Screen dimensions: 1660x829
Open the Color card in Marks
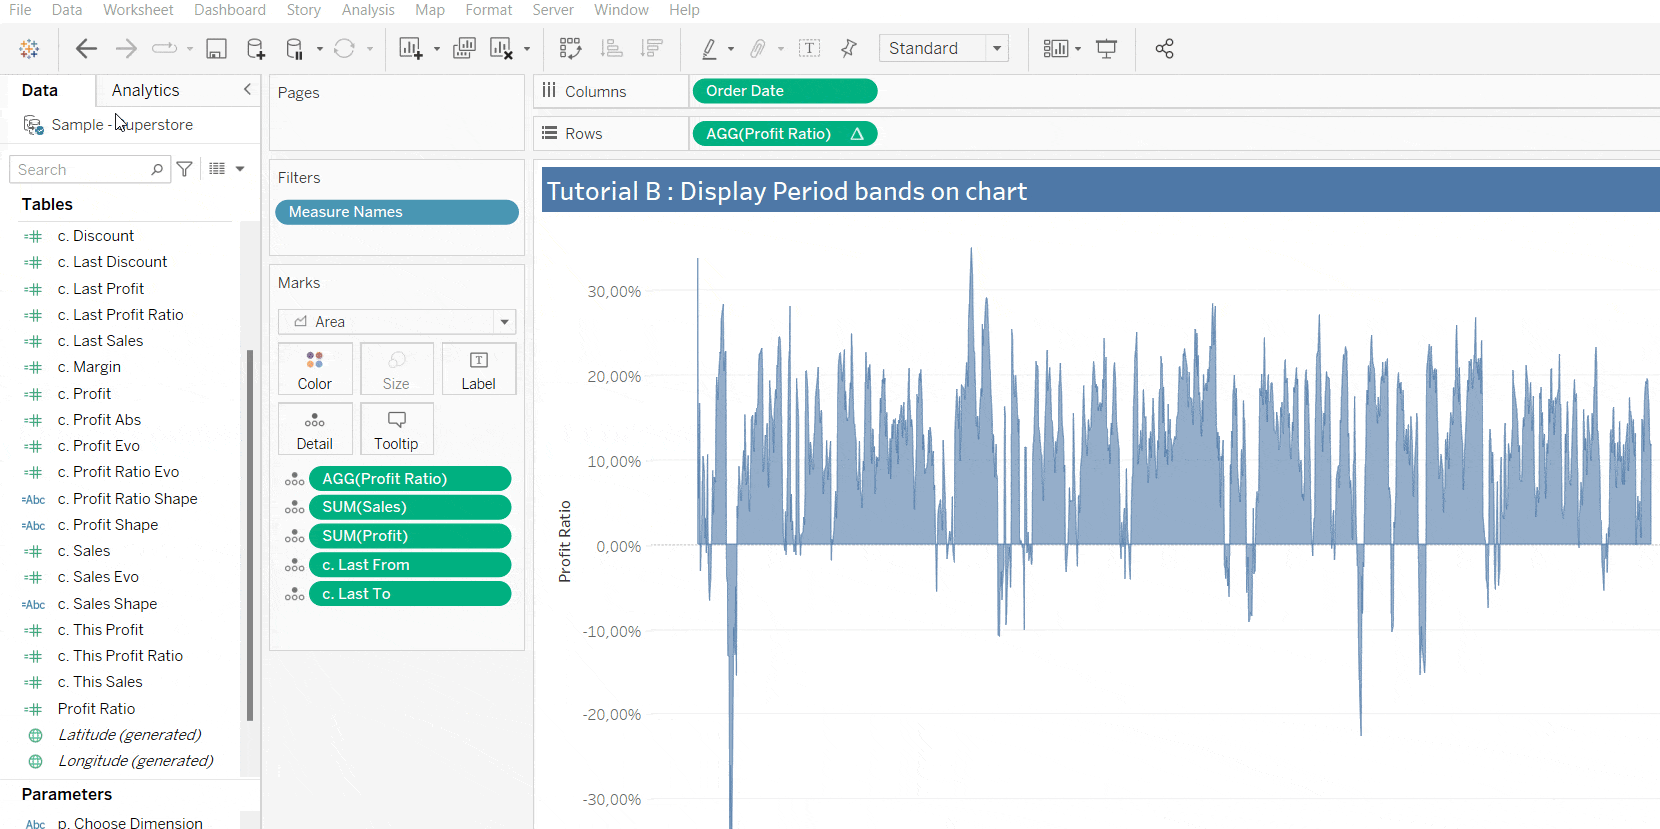314,369
